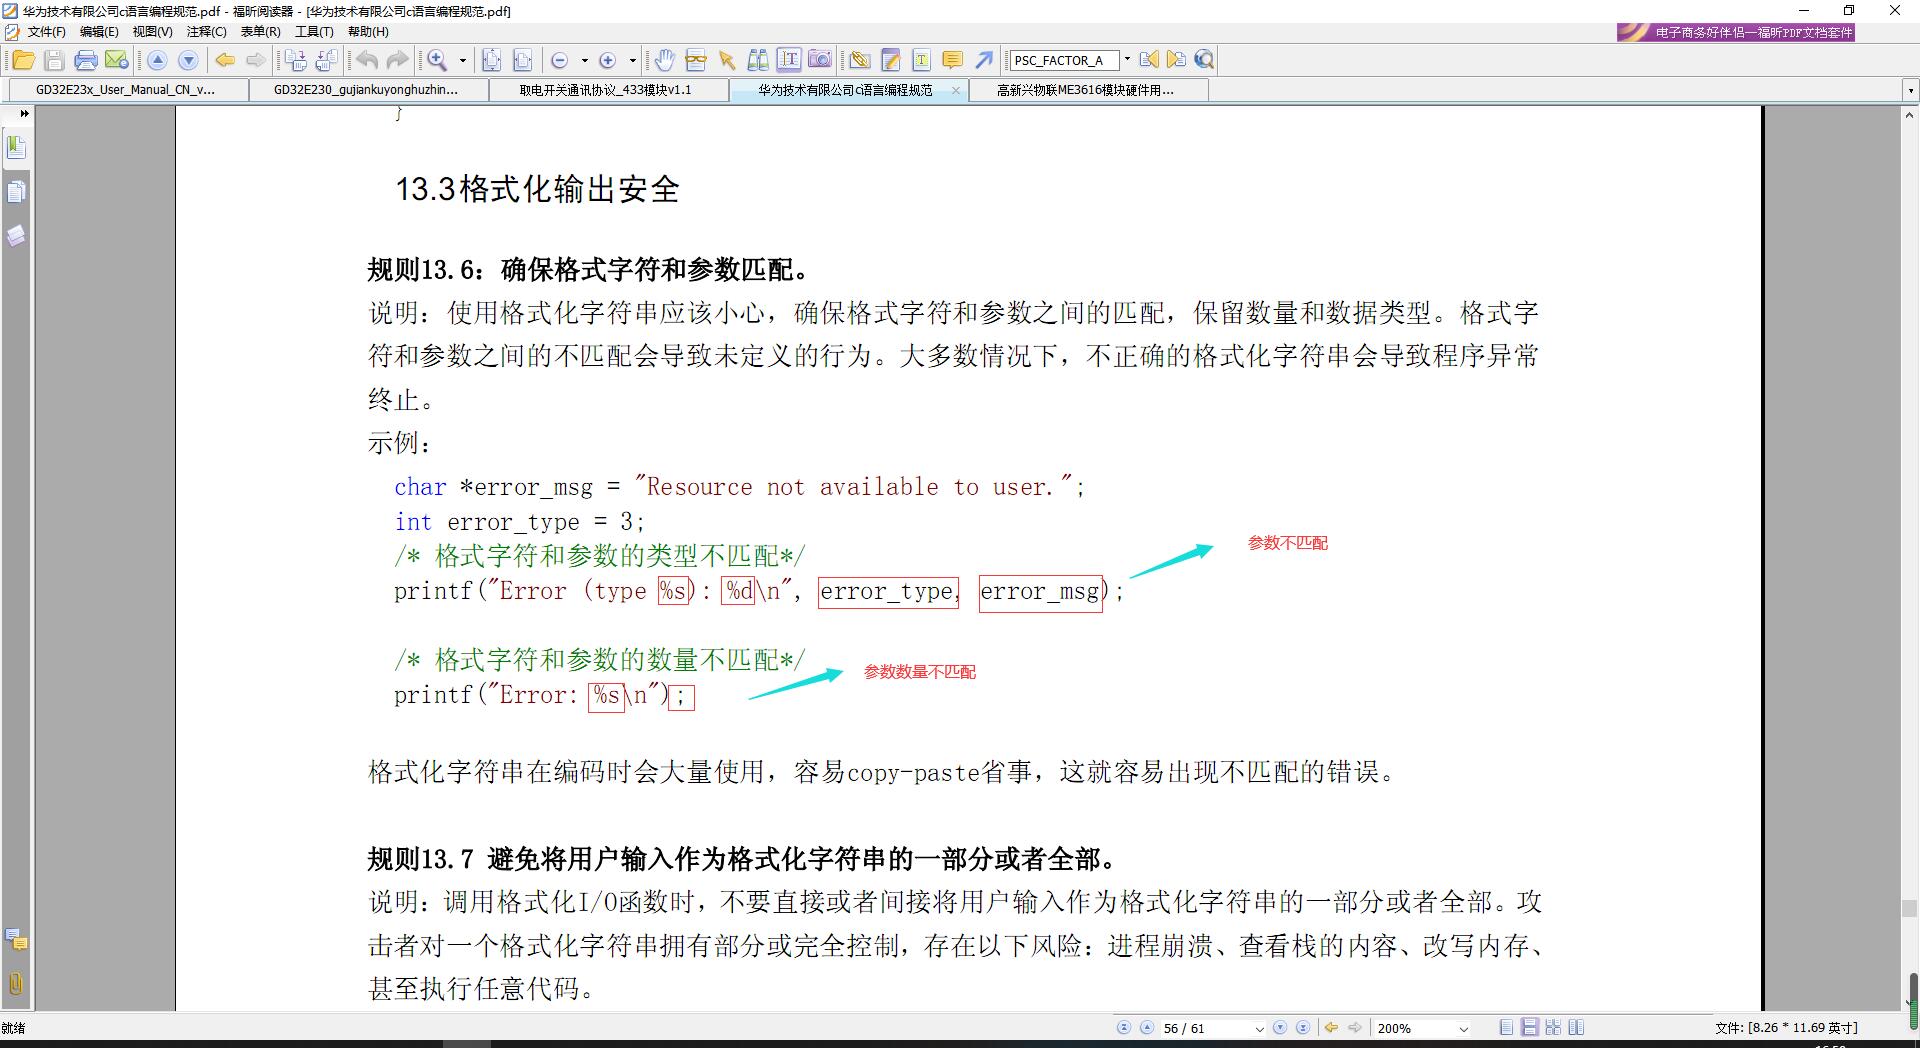
Task: Insert an arrow annotation
Action: 983,60
